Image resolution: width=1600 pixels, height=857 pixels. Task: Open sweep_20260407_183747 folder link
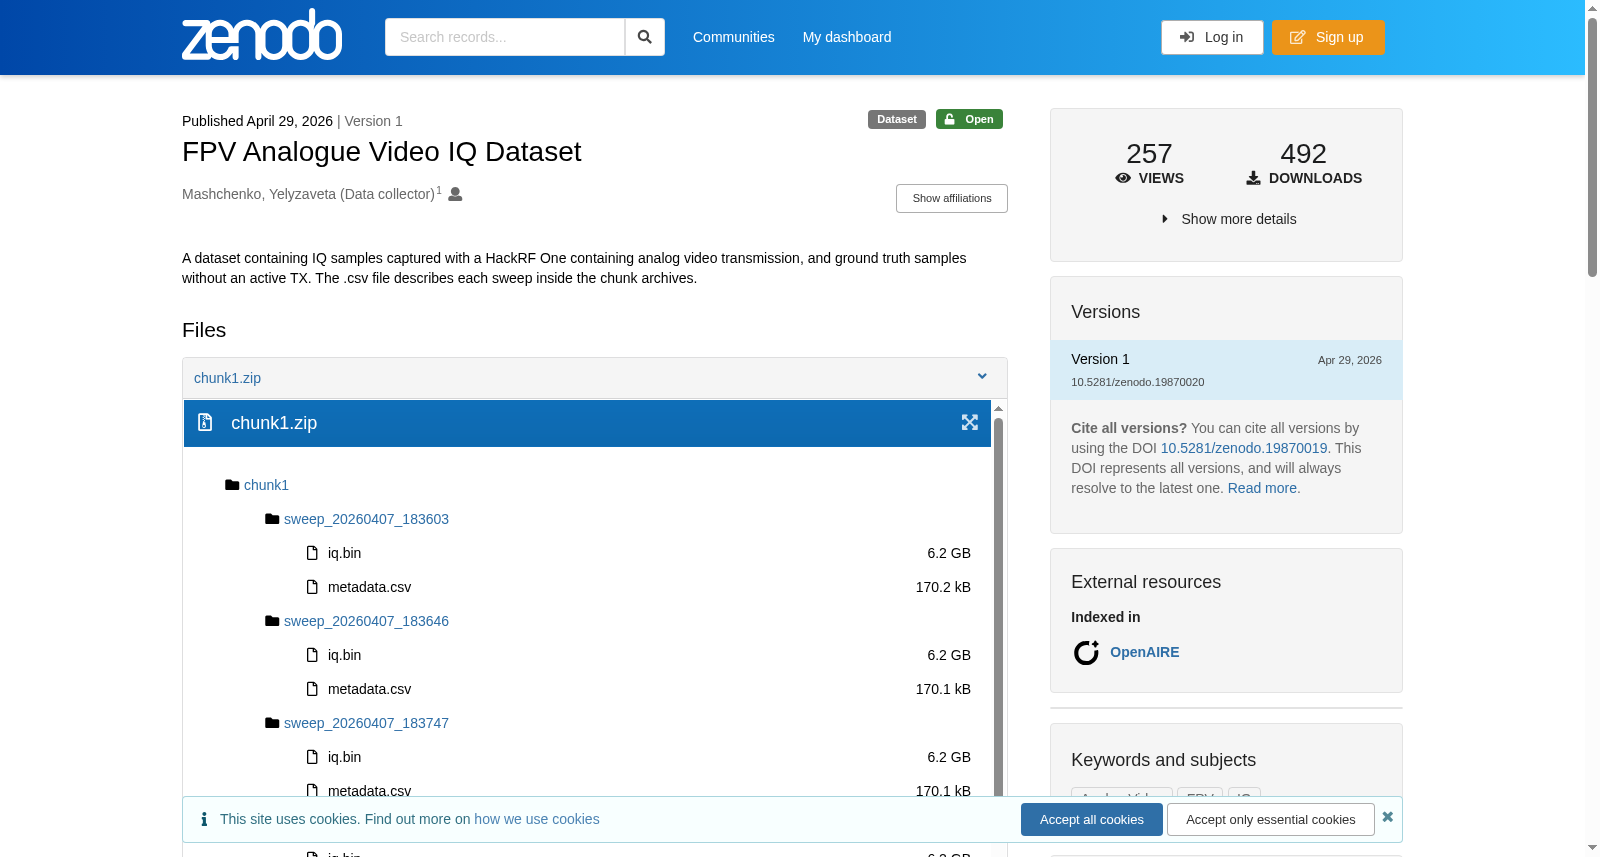tap(366, 723)
